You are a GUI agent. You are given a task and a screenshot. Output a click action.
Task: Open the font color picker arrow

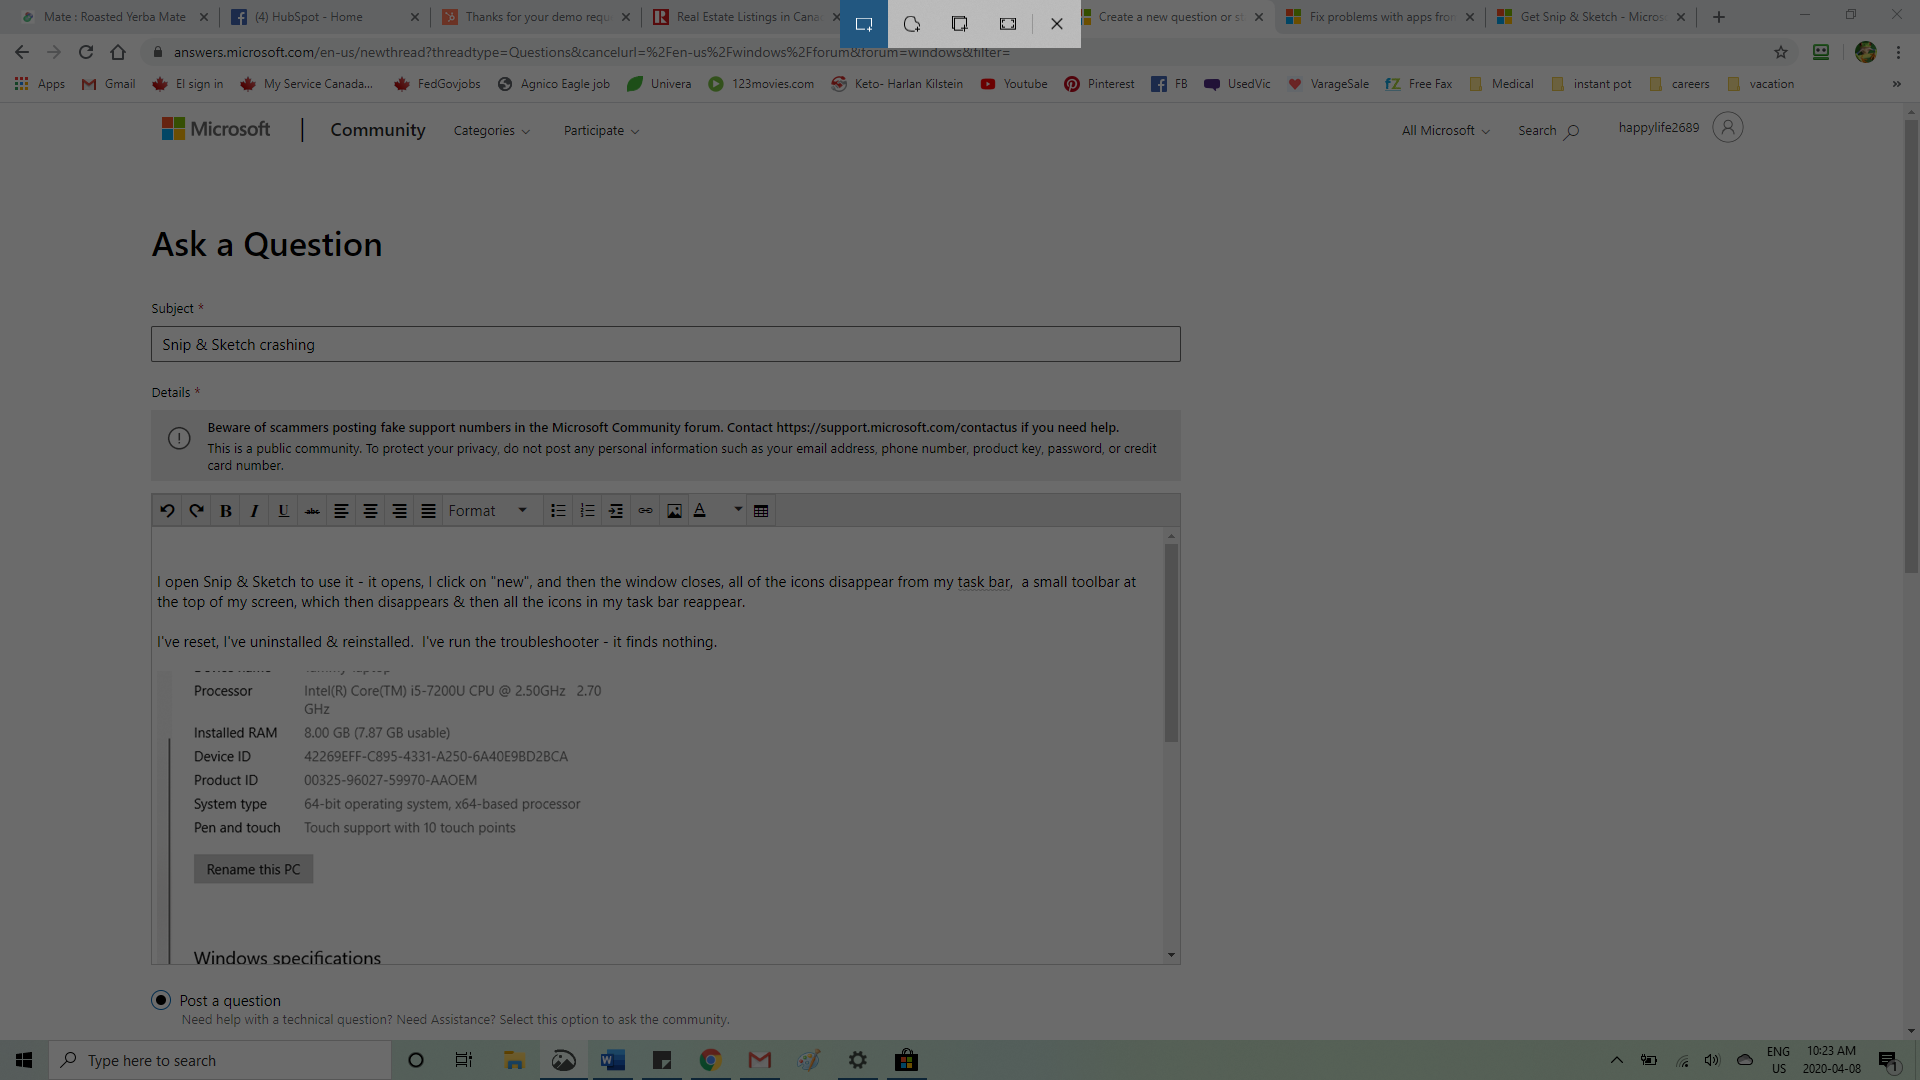(x=737, y=510)
